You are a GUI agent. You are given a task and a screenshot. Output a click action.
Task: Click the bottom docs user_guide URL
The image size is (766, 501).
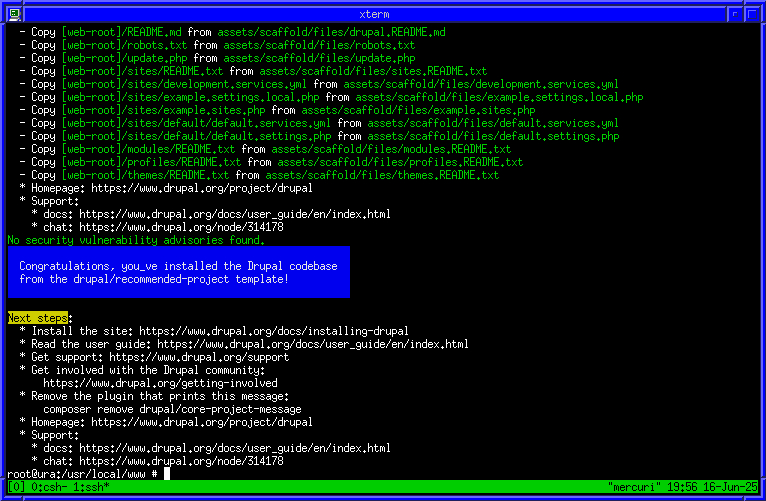234,448
